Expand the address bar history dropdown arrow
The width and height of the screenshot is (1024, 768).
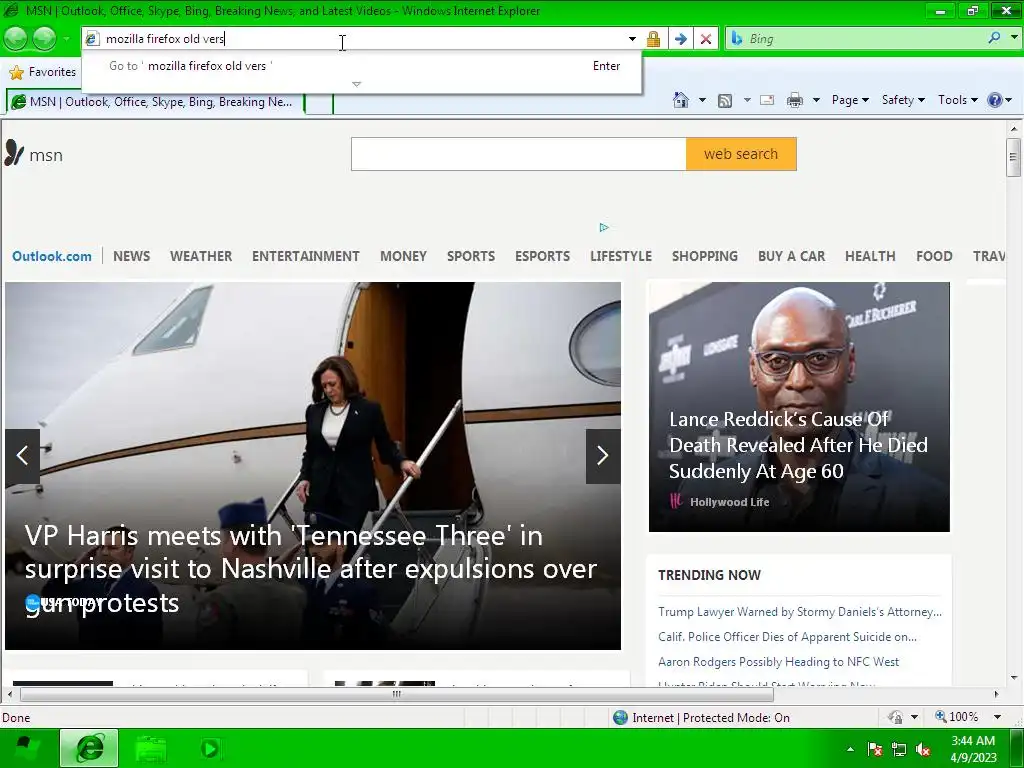632,39
